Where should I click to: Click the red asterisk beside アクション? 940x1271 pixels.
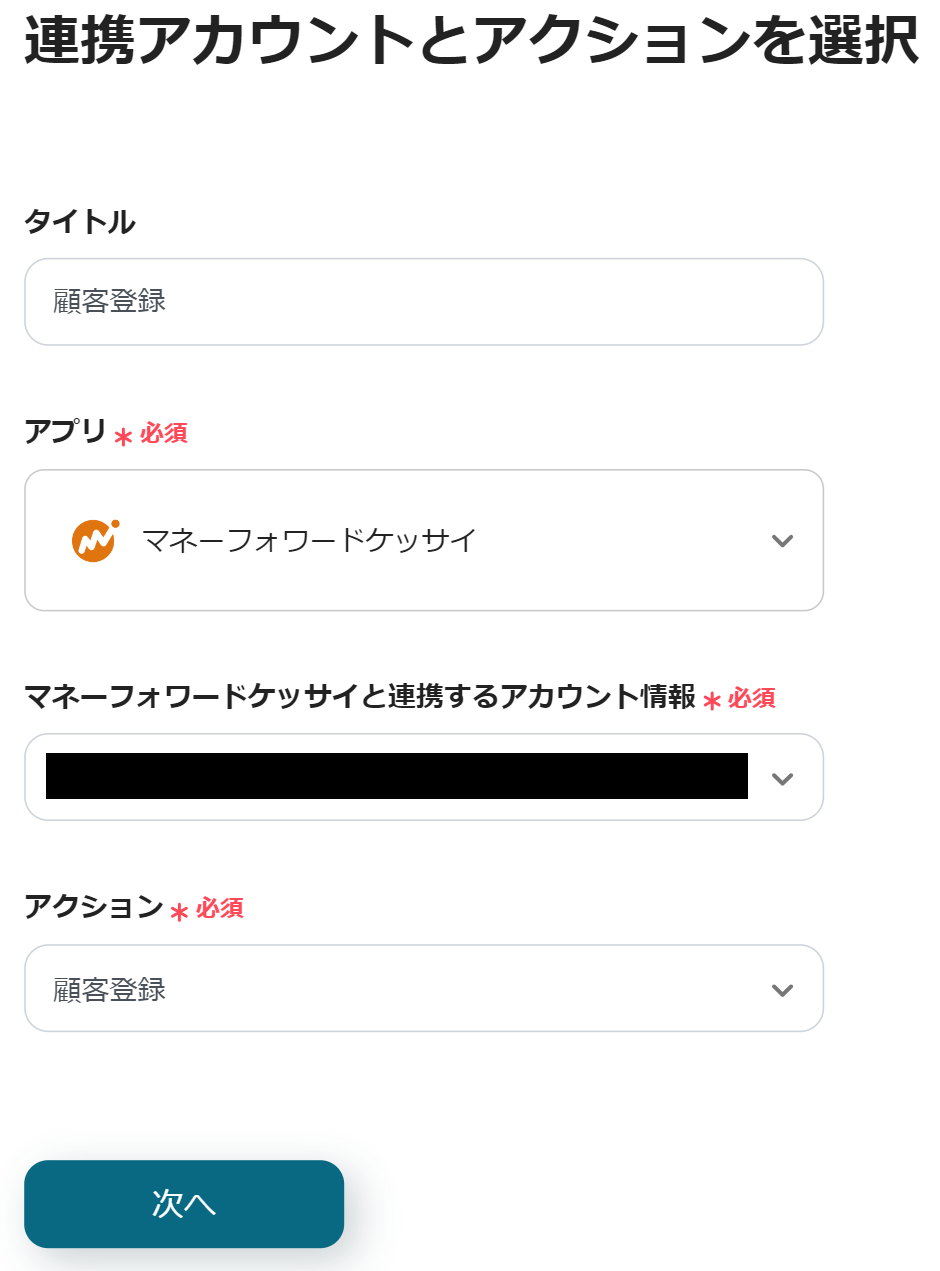click(180, 912)
